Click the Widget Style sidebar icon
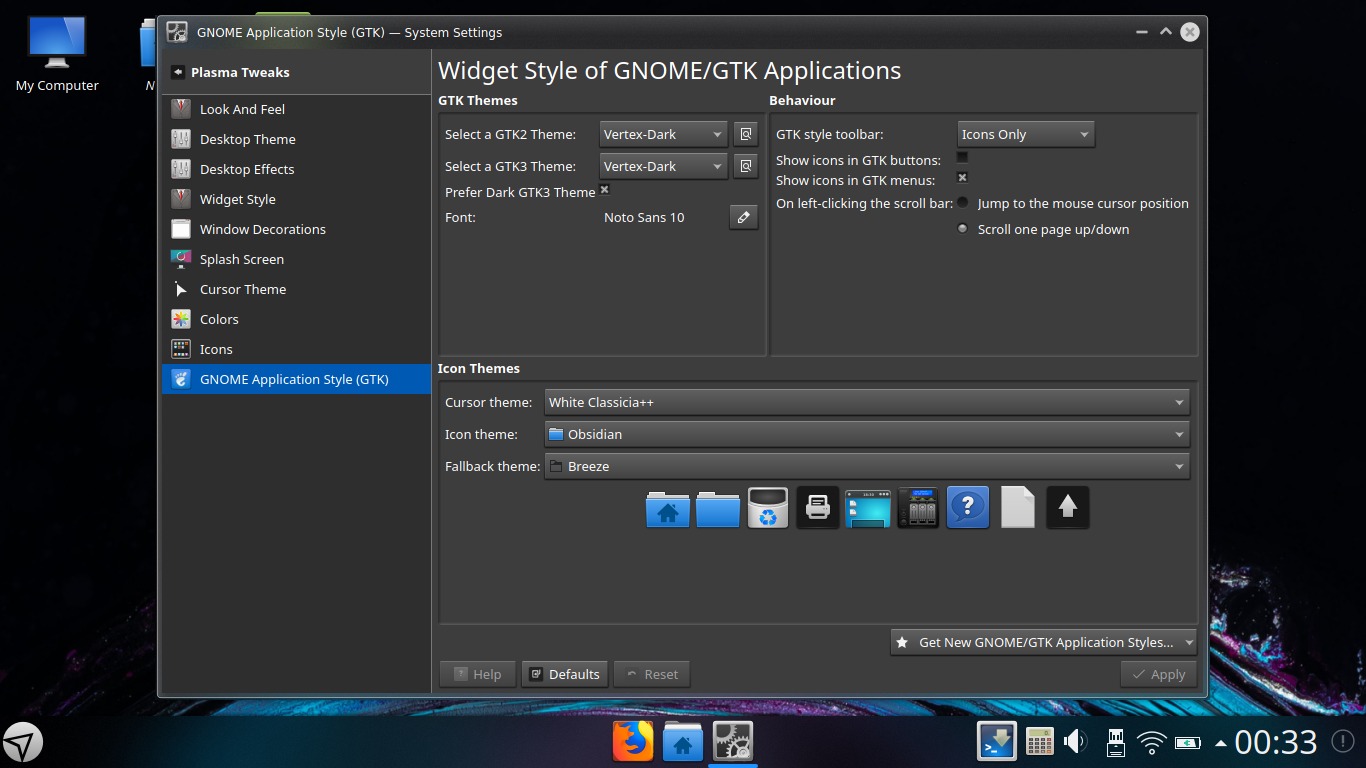This screenshot has width=1366, height=768. (x=181, y=199)
